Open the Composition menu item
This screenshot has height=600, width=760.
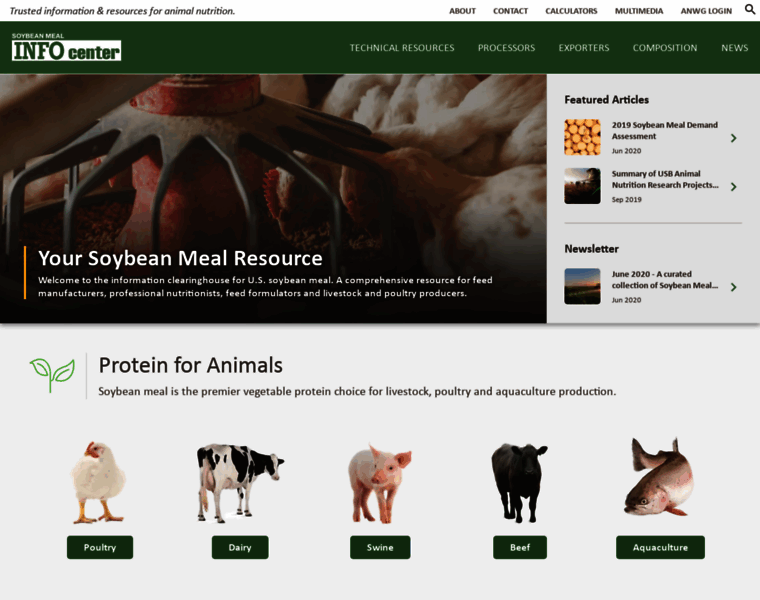665,48
